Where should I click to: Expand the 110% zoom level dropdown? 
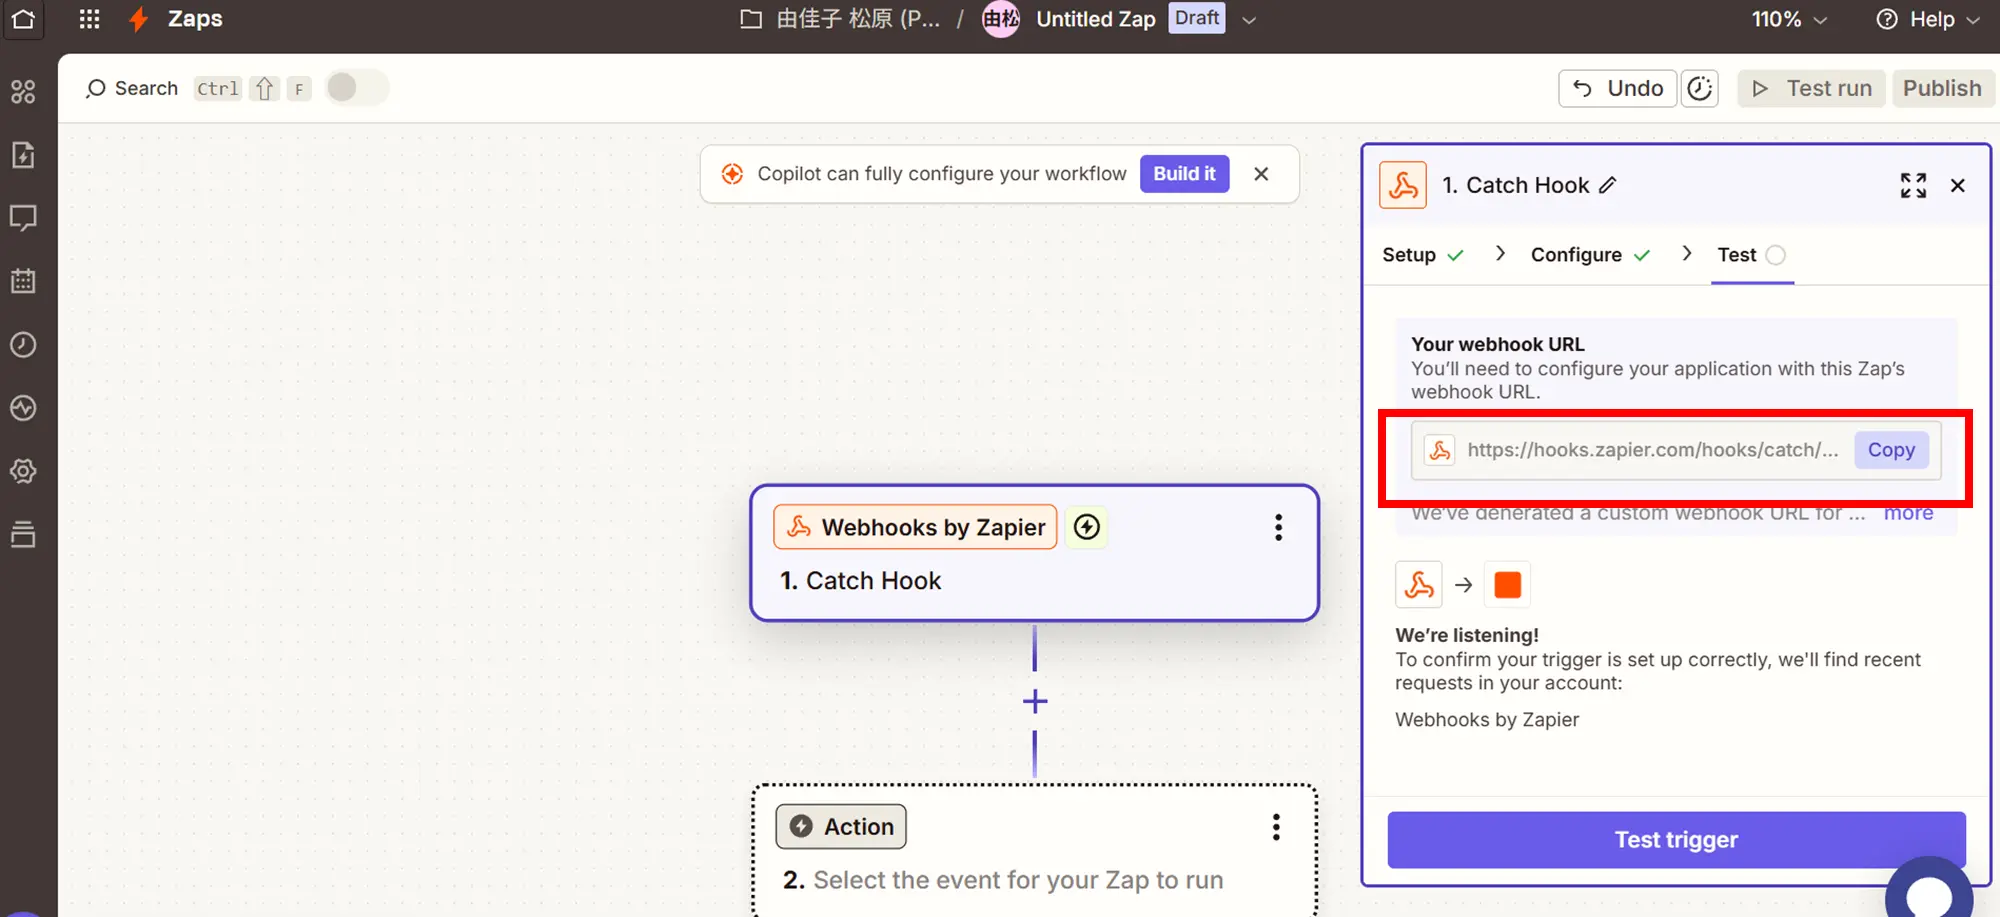[x=1788, y=19]
